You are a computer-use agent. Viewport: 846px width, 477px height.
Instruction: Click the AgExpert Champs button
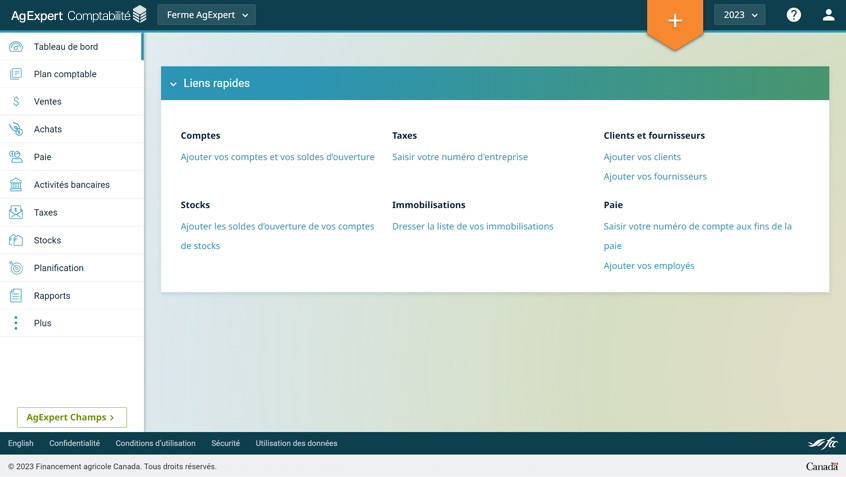pyautogui.click(x=72, y=417)
